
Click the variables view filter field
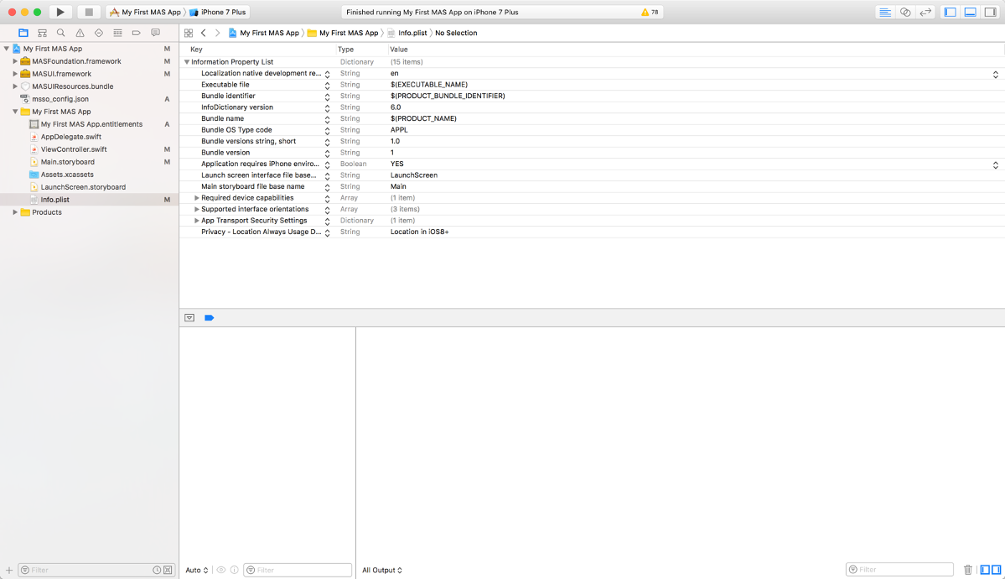pos(297,570)
